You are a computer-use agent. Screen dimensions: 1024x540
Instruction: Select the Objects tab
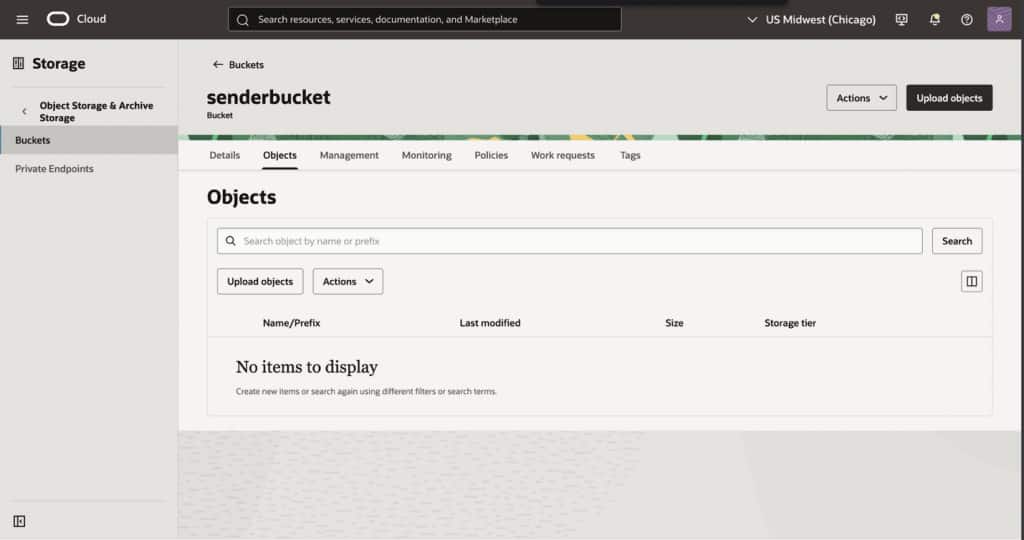pos(280,155)
